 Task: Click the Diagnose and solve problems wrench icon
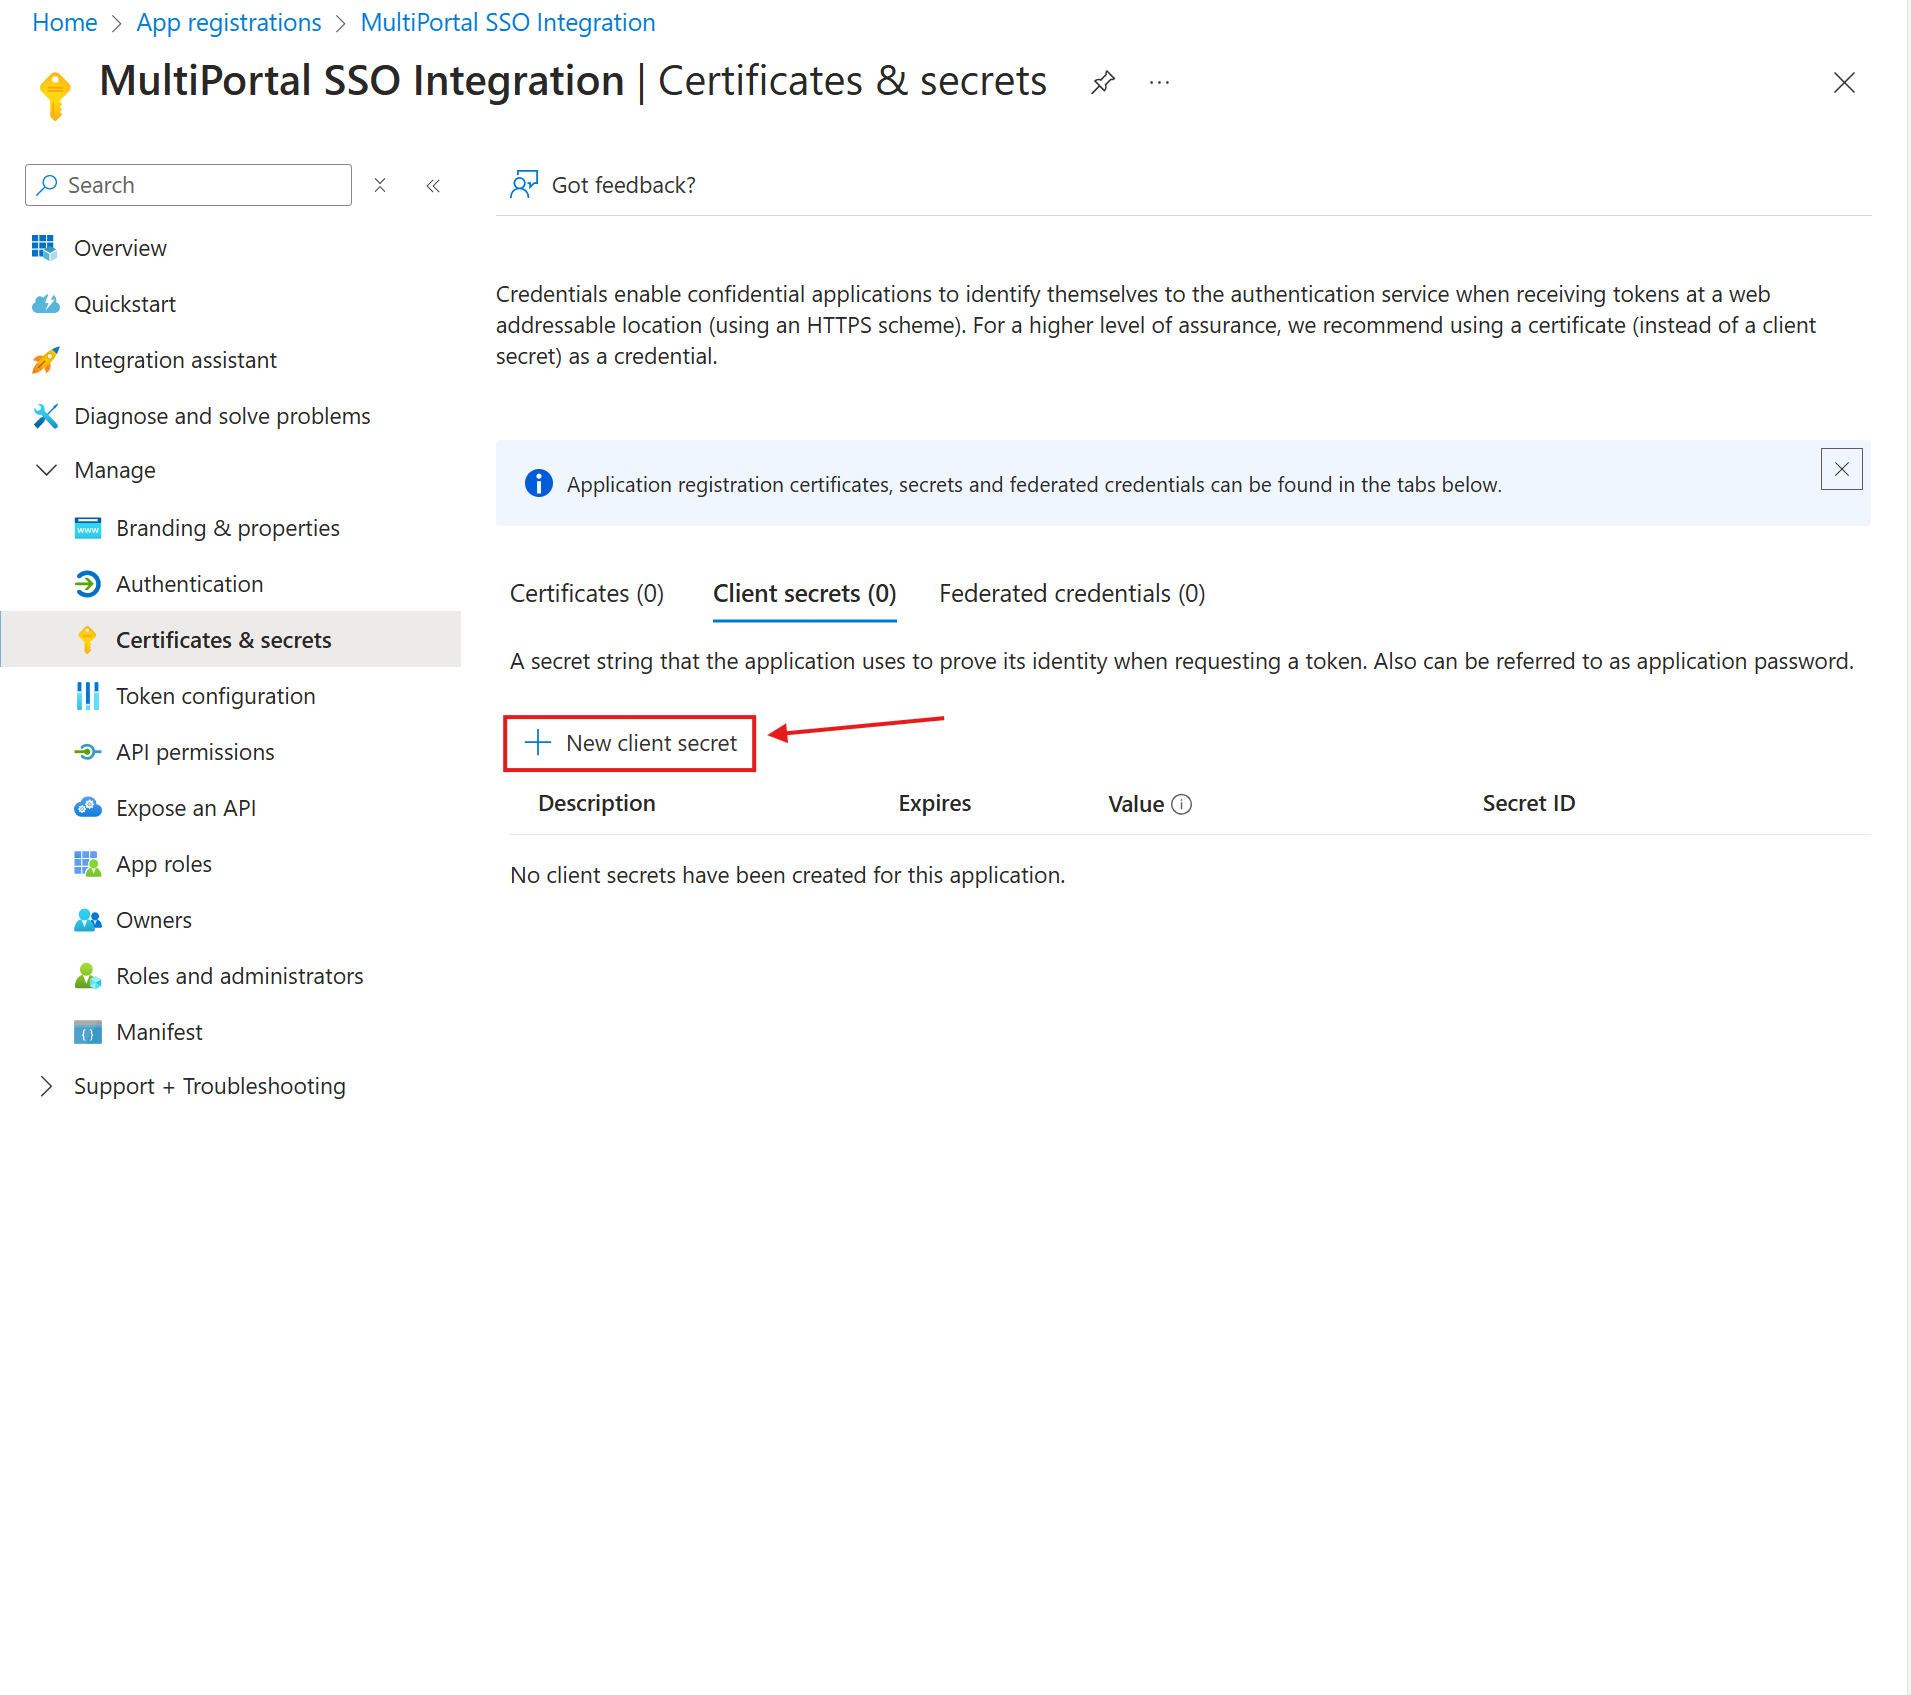click(x=45, y=416)
